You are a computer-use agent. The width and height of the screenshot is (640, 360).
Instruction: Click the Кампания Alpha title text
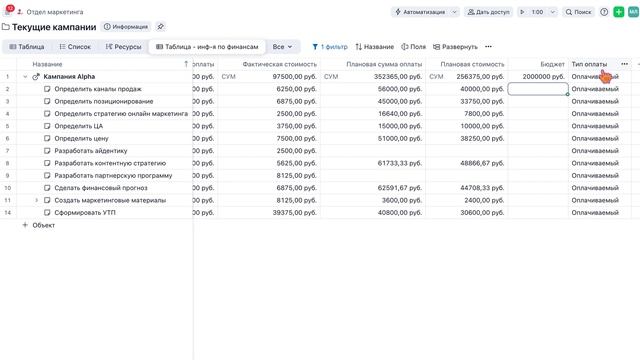tap(69, 76)
